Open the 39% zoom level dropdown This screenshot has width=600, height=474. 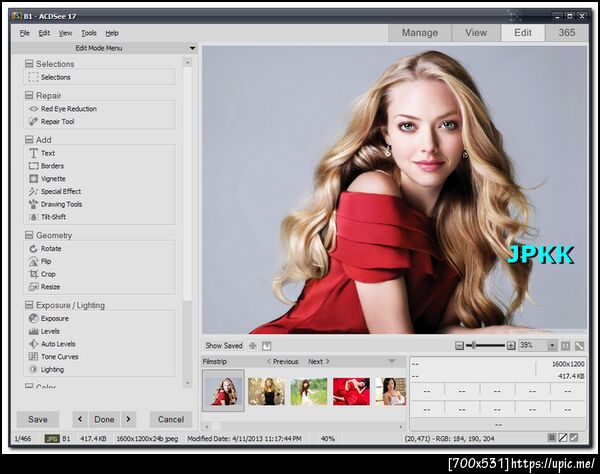(x=552, y=346)
